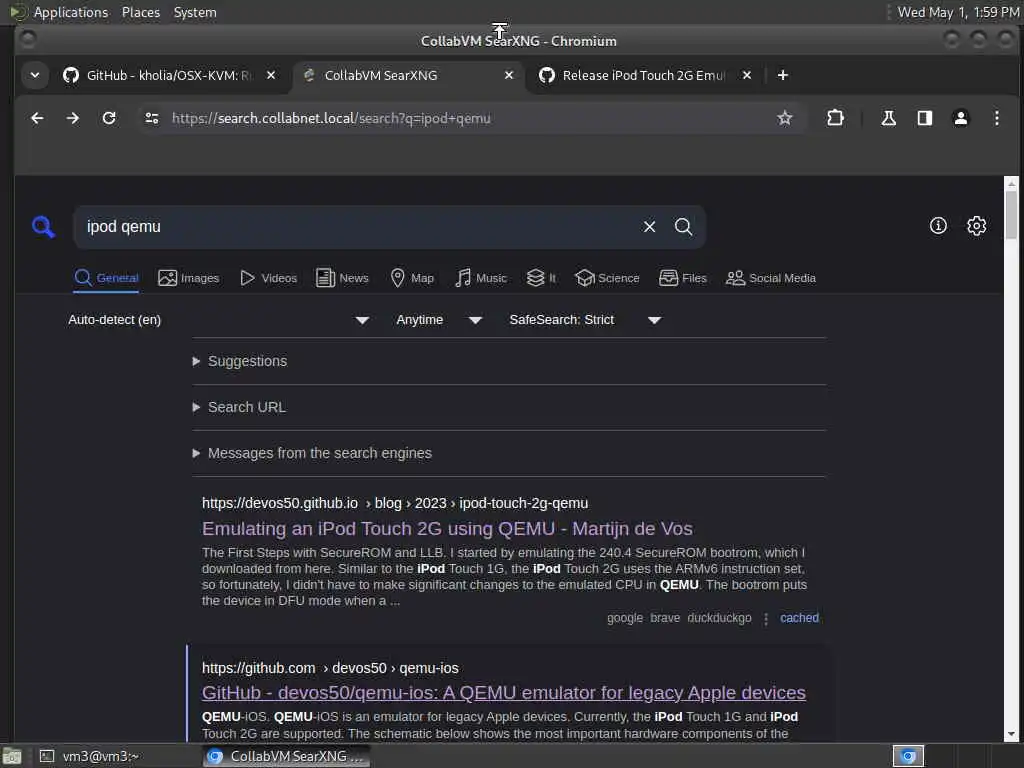Open cached version of first result
This screenshot has height=768, width=1024.
(799, 618)
